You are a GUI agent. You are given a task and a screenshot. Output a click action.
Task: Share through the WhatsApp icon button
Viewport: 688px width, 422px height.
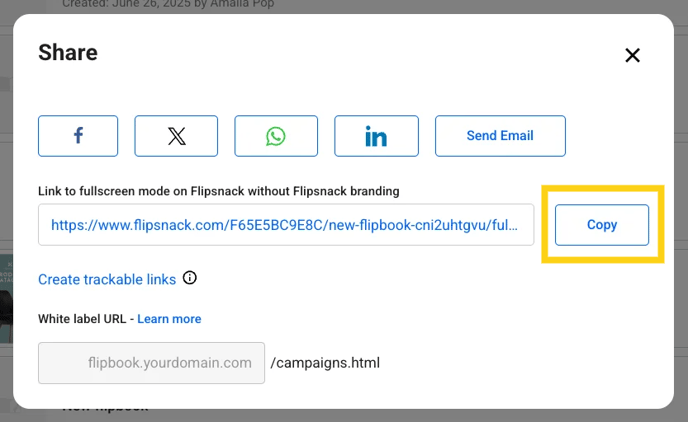pos(276,136)
